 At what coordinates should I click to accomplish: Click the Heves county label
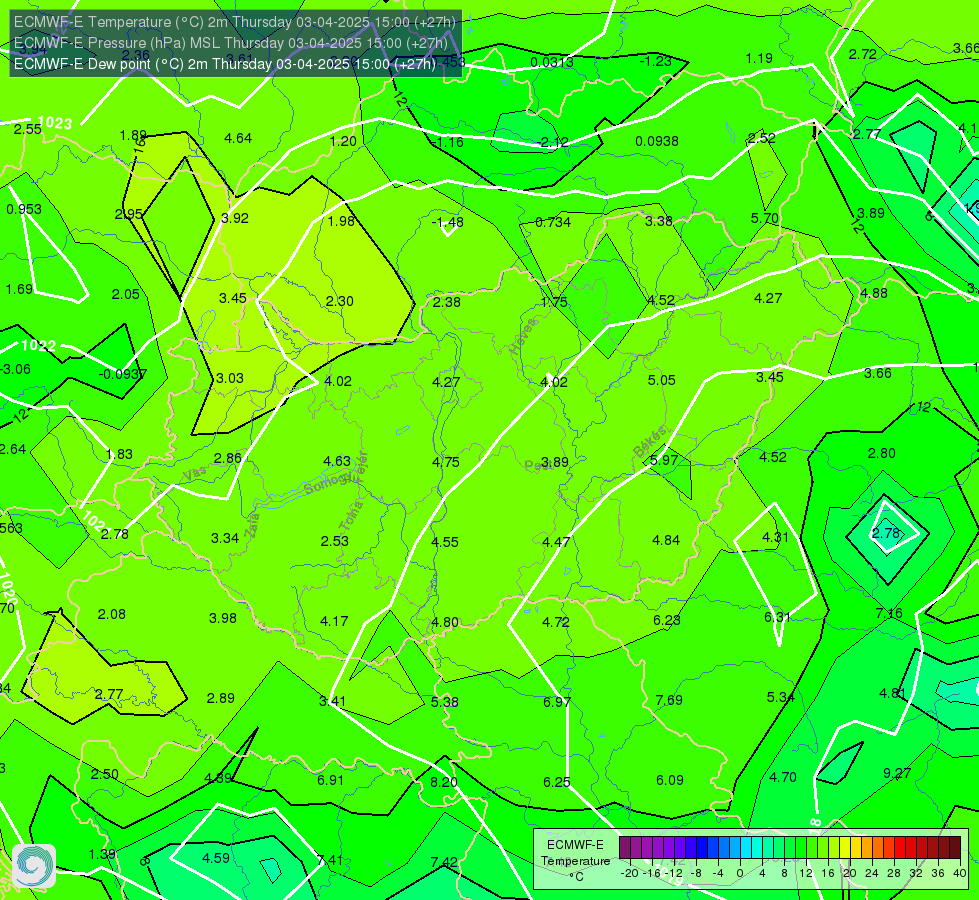[523, 336]
